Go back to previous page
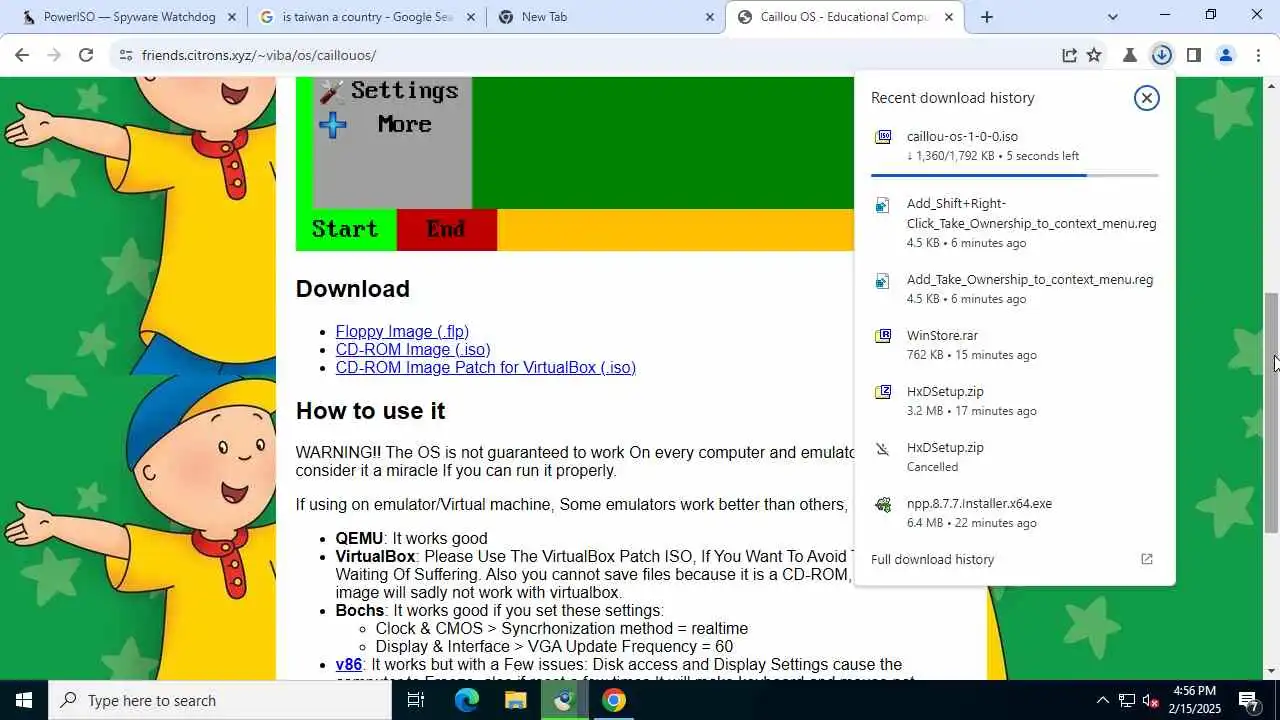 pos(22,55)
